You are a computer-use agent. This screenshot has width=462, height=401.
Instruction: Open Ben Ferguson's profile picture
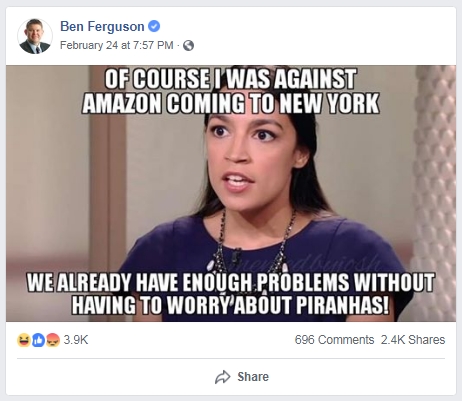pyautogui.click(x=35, y=36)
